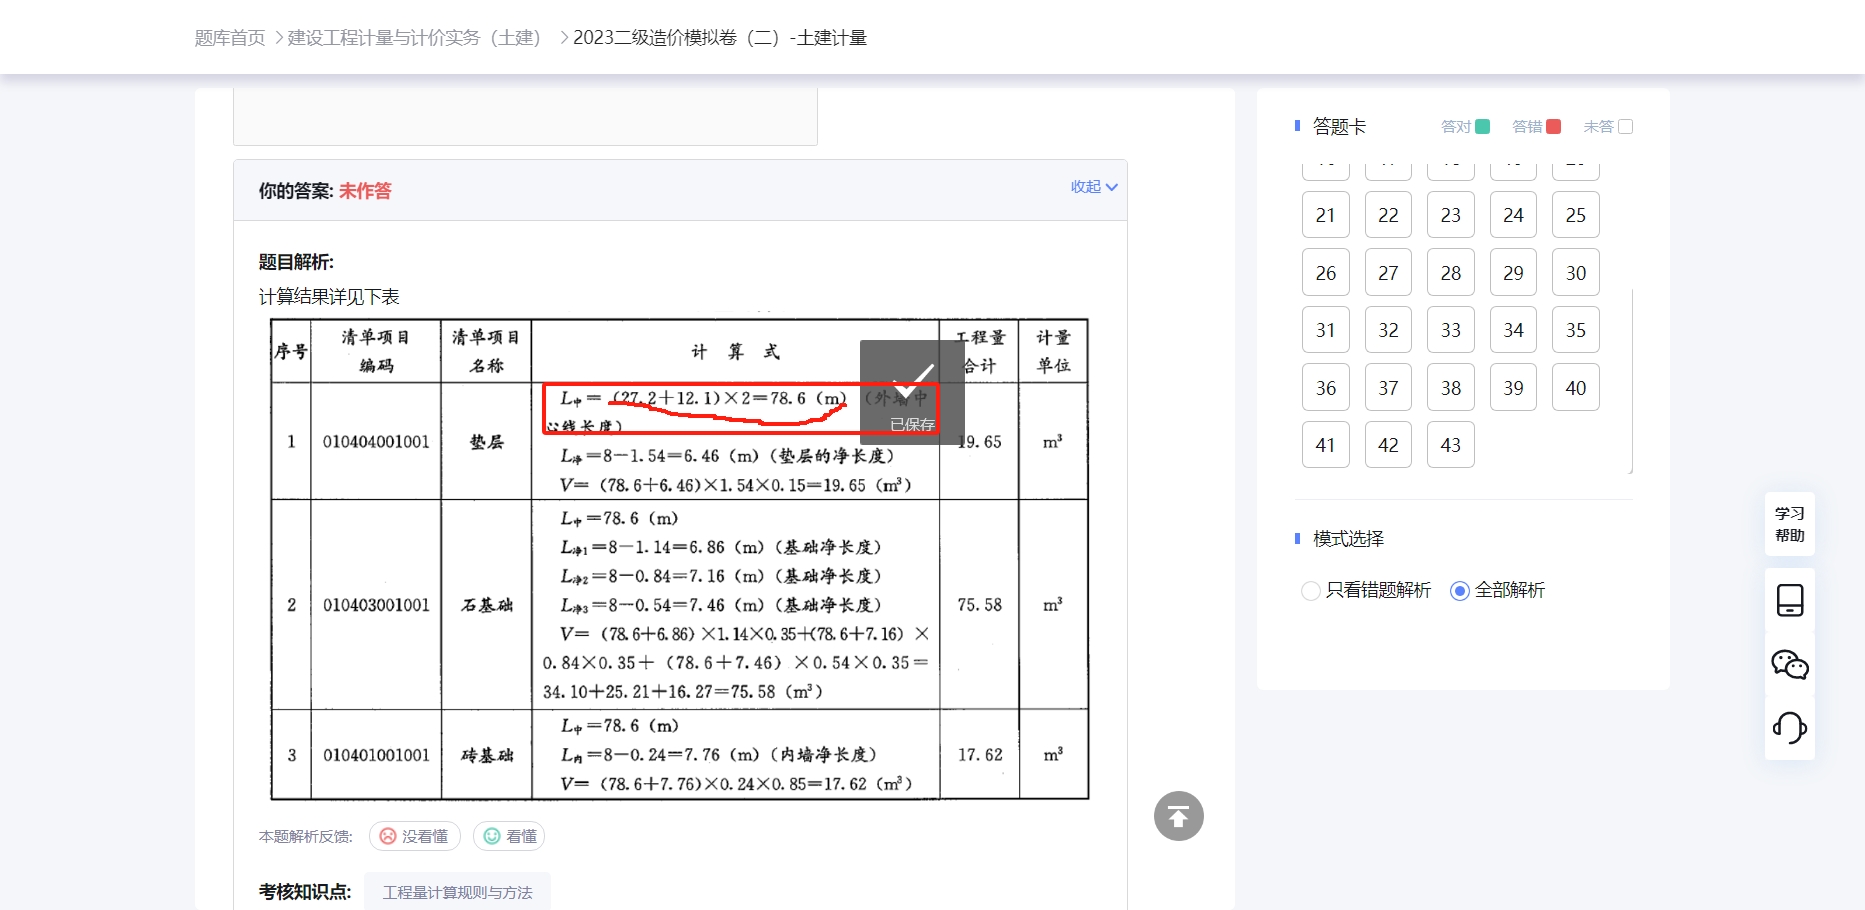
Task: Open the WeChat icon in sidebar
Action: click(x=1790, y=664)
